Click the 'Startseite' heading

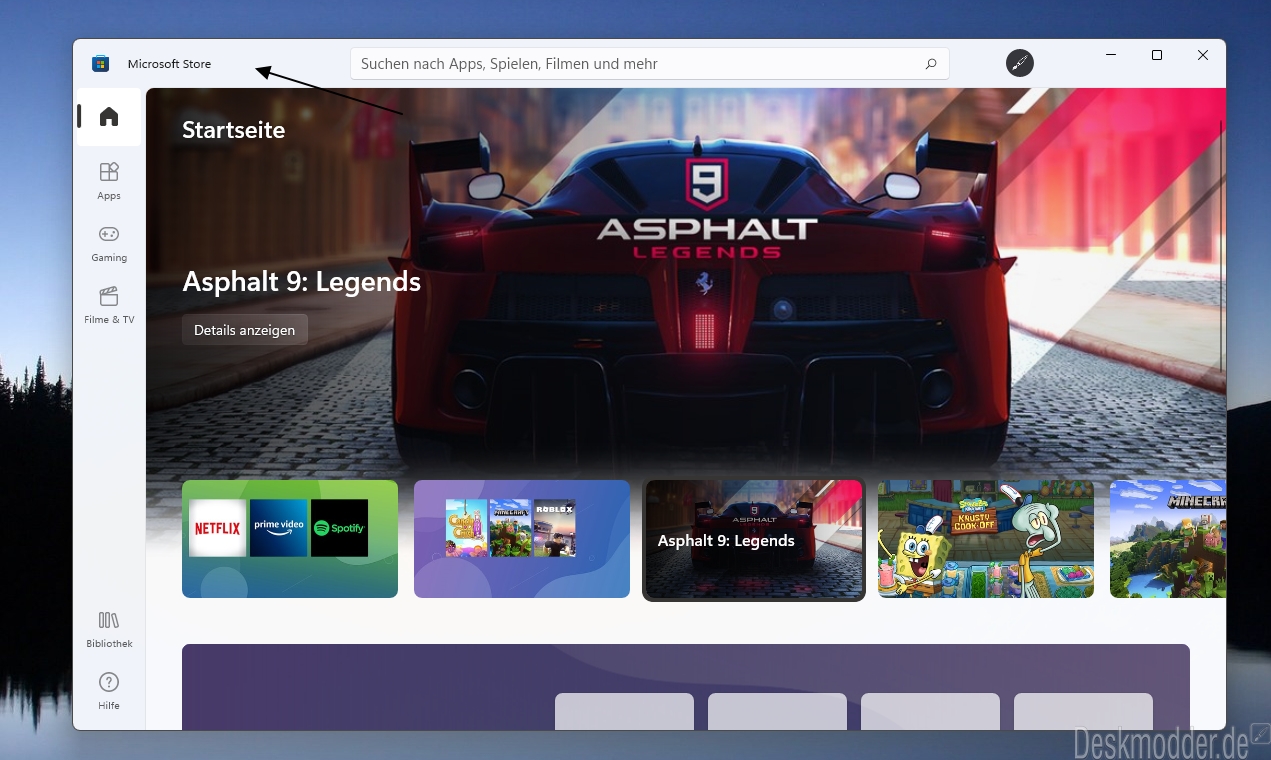pyautogui.click(x=234, y=130)
